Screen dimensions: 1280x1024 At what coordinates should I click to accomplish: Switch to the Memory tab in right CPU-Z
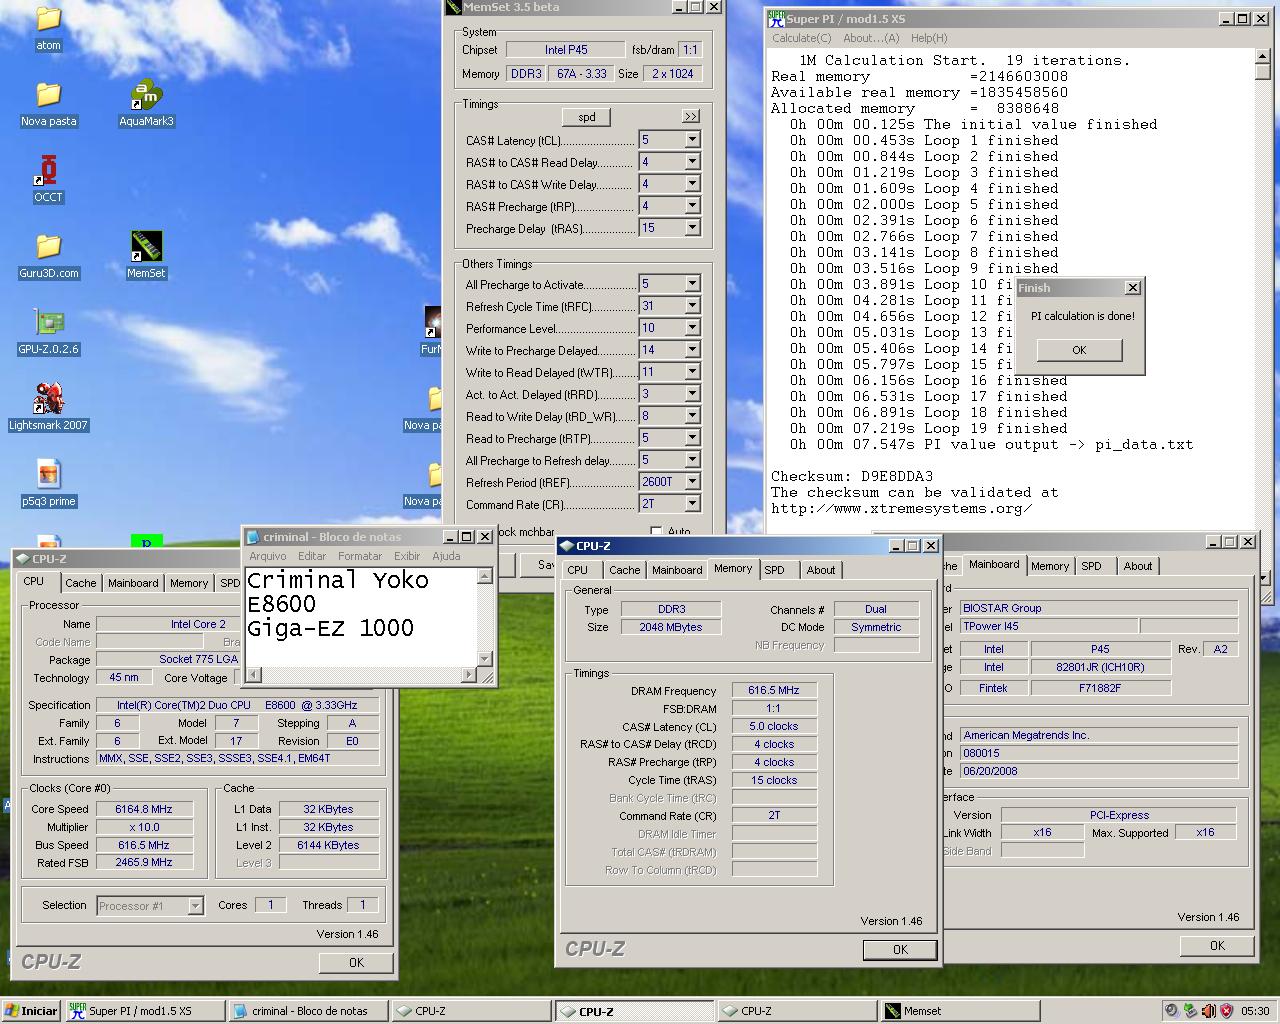[x=1050, y=566]
